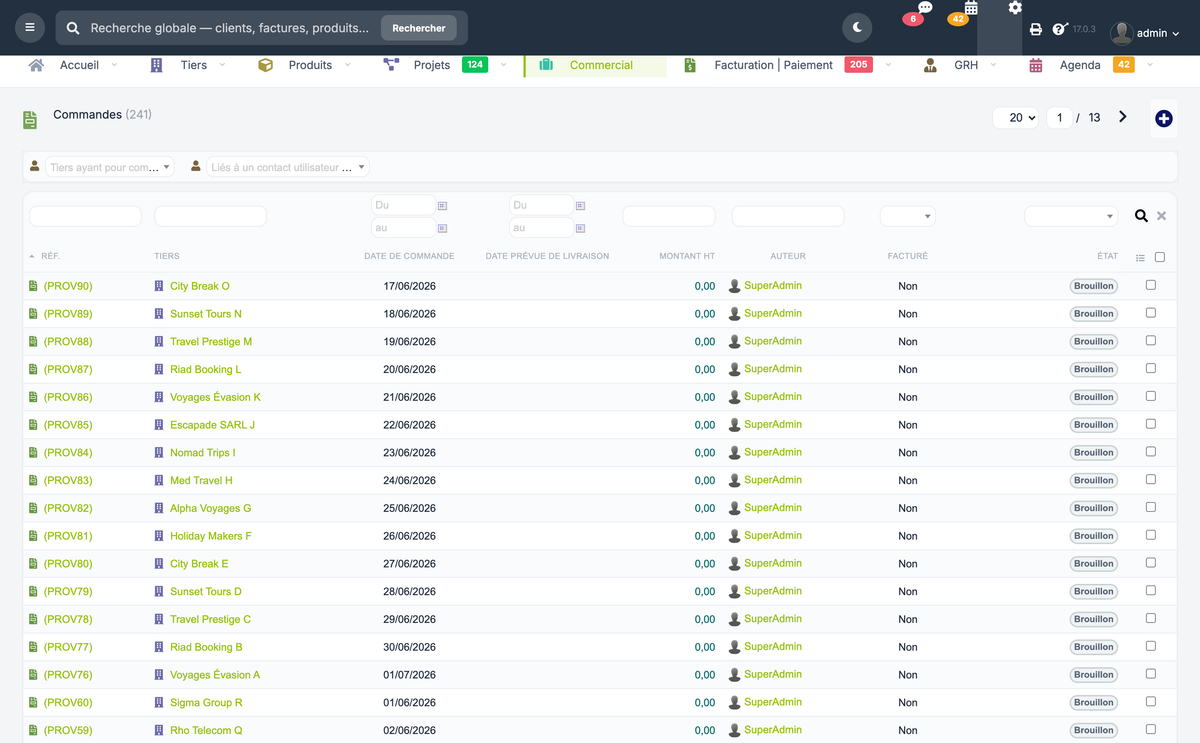Open the chat messages icon

point(925,8)
